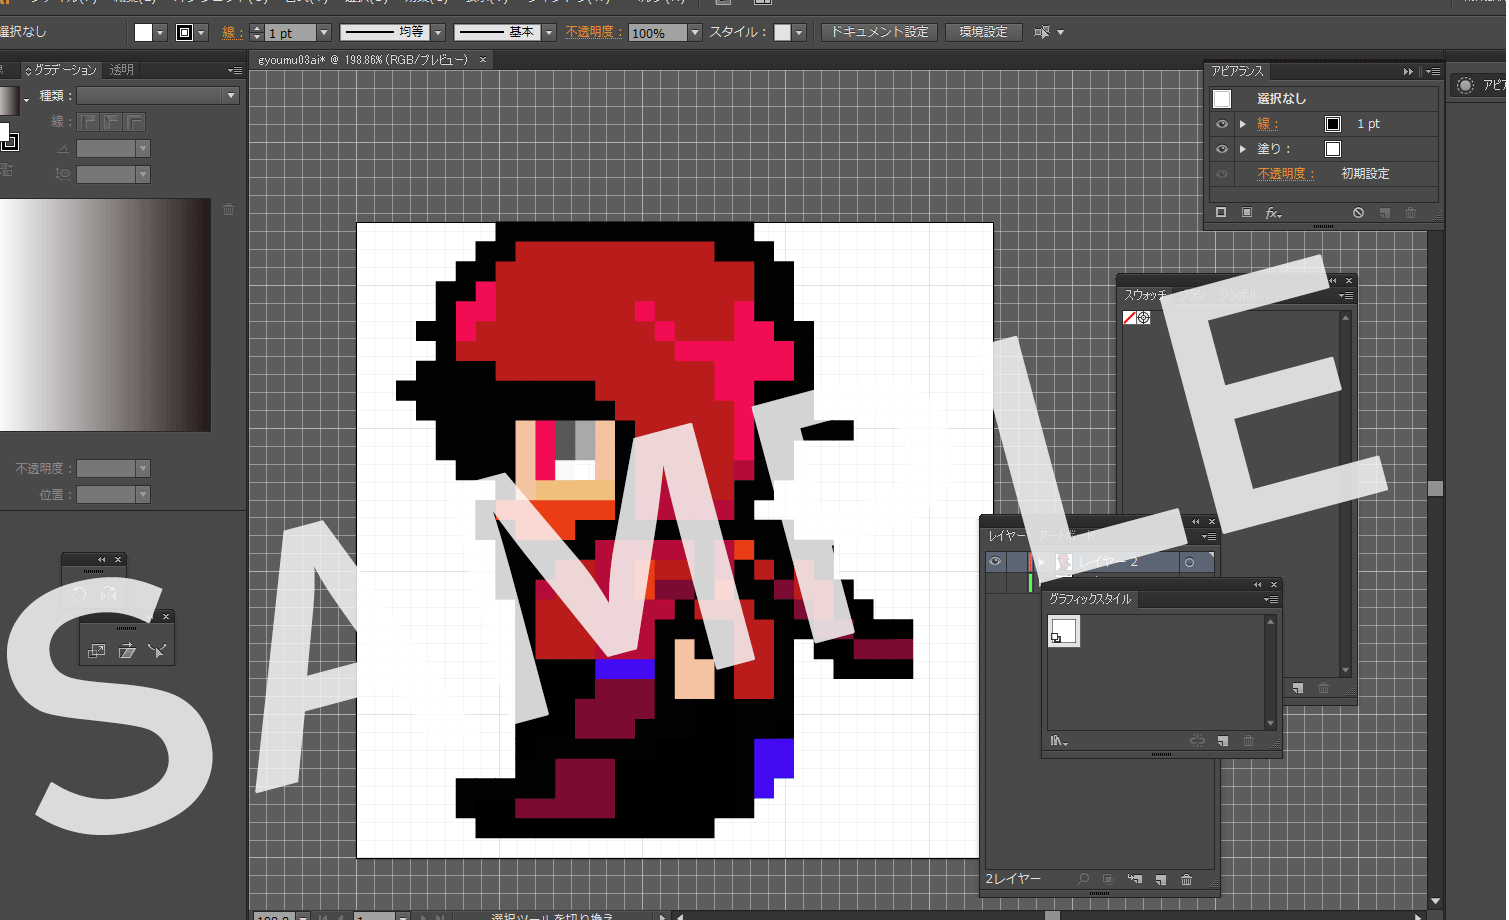The width and height of the screenshot is (1509, 920).
Task: Select the スウォッチ panel tab
Action: (1146, 295)
